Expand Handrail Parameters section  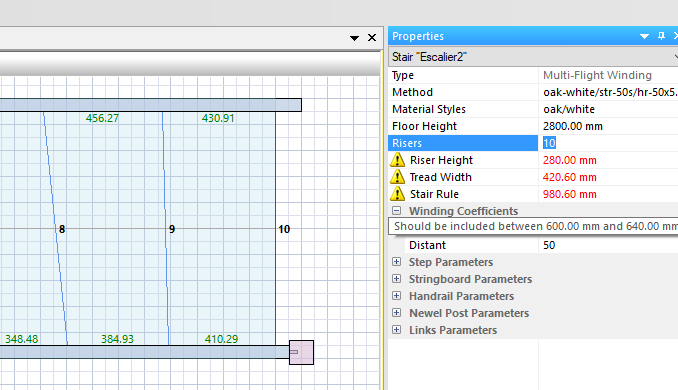click(x=397, y=296)
